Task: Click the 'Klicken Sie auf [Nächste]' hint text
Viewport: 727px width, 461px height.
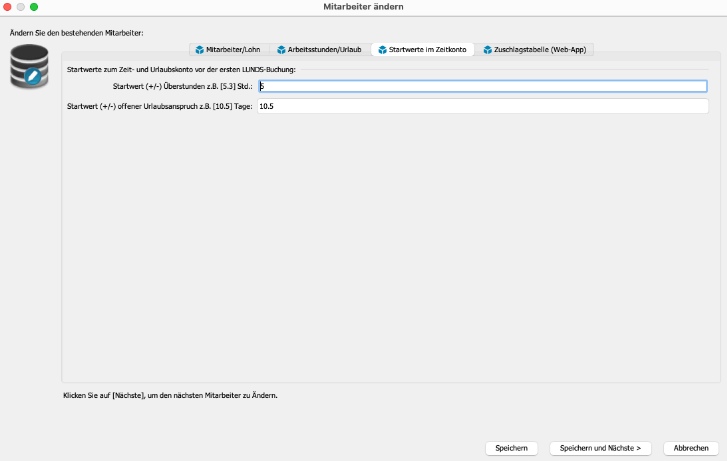Action: 170,396
